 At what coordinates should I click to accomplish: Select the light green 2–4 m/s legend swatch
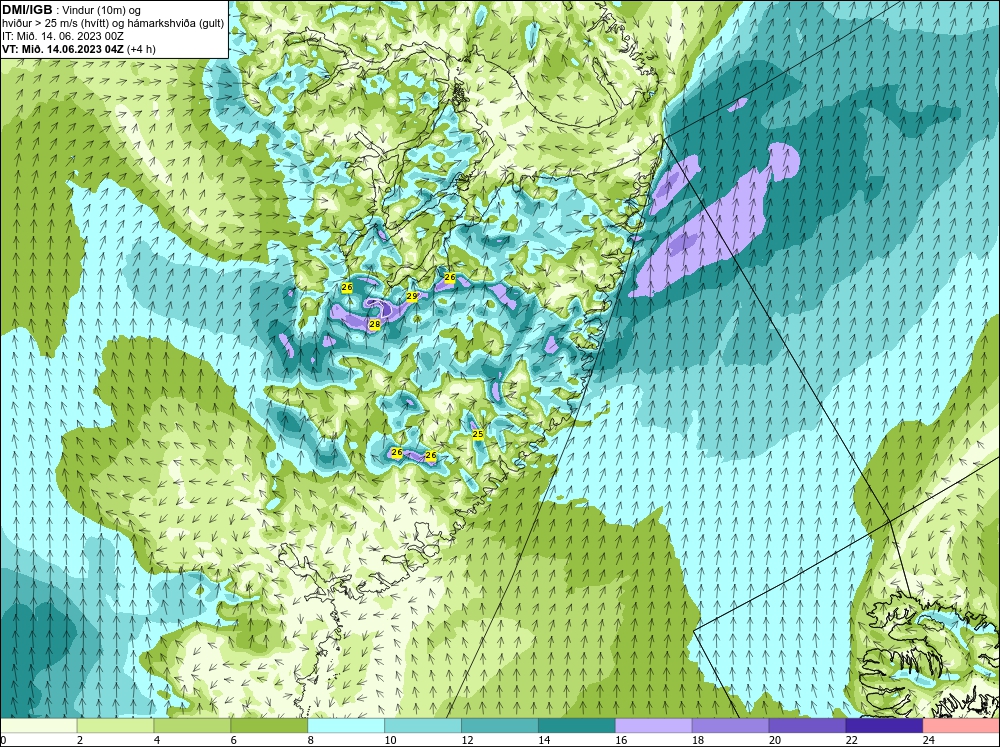(115, 726)
